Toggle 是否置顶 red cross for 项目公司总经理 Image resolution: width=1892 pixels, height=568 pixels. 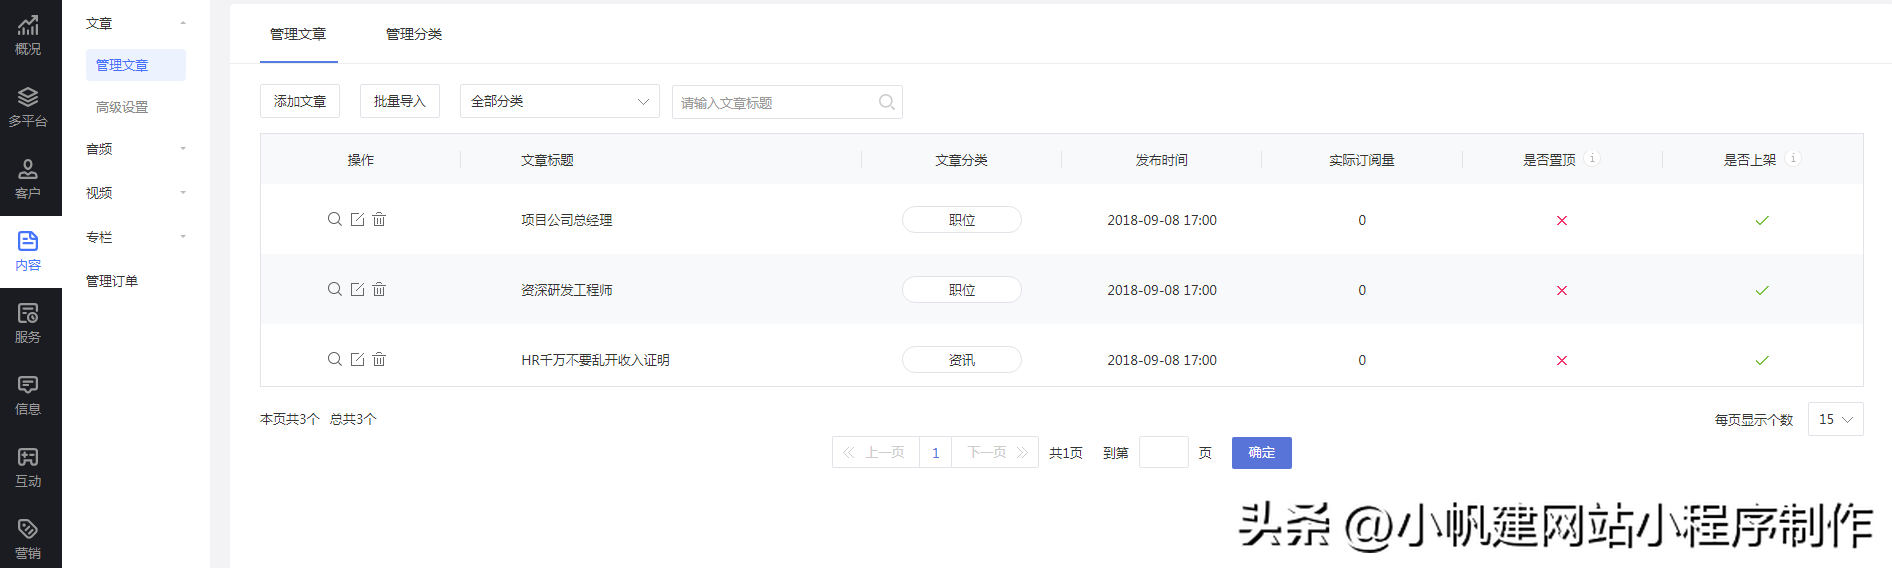1562,220
